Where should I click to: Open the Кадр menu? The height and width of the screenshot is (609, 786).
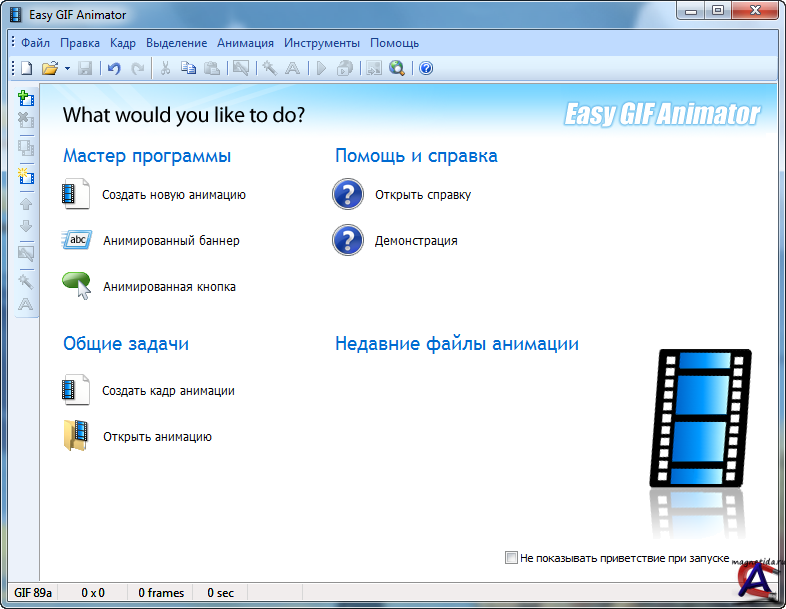(123, 43)
